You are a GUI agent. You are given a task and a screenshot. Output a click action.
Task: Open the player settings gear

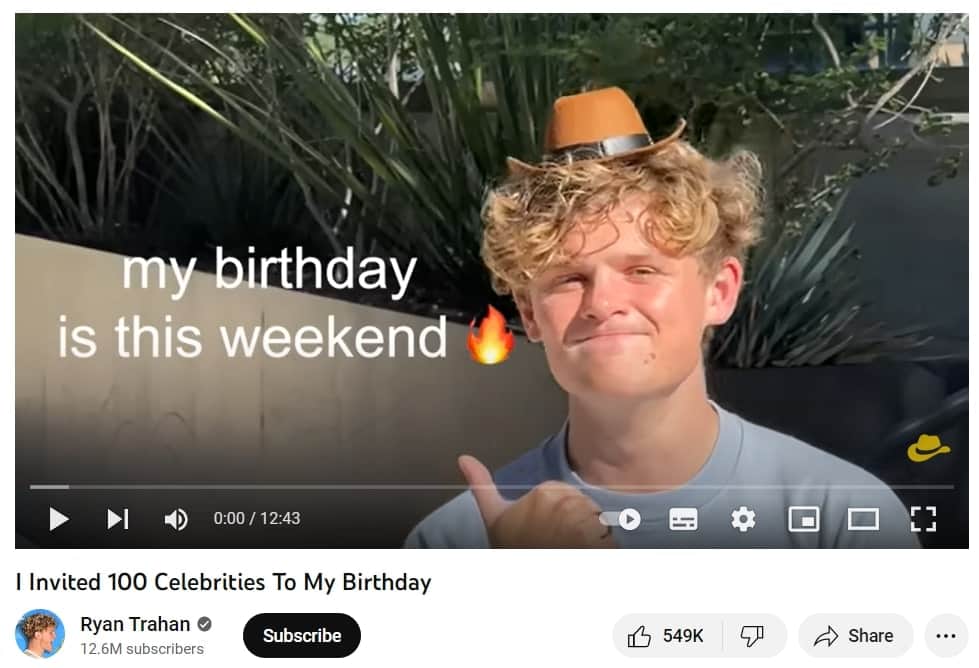[x=743, y=519]
